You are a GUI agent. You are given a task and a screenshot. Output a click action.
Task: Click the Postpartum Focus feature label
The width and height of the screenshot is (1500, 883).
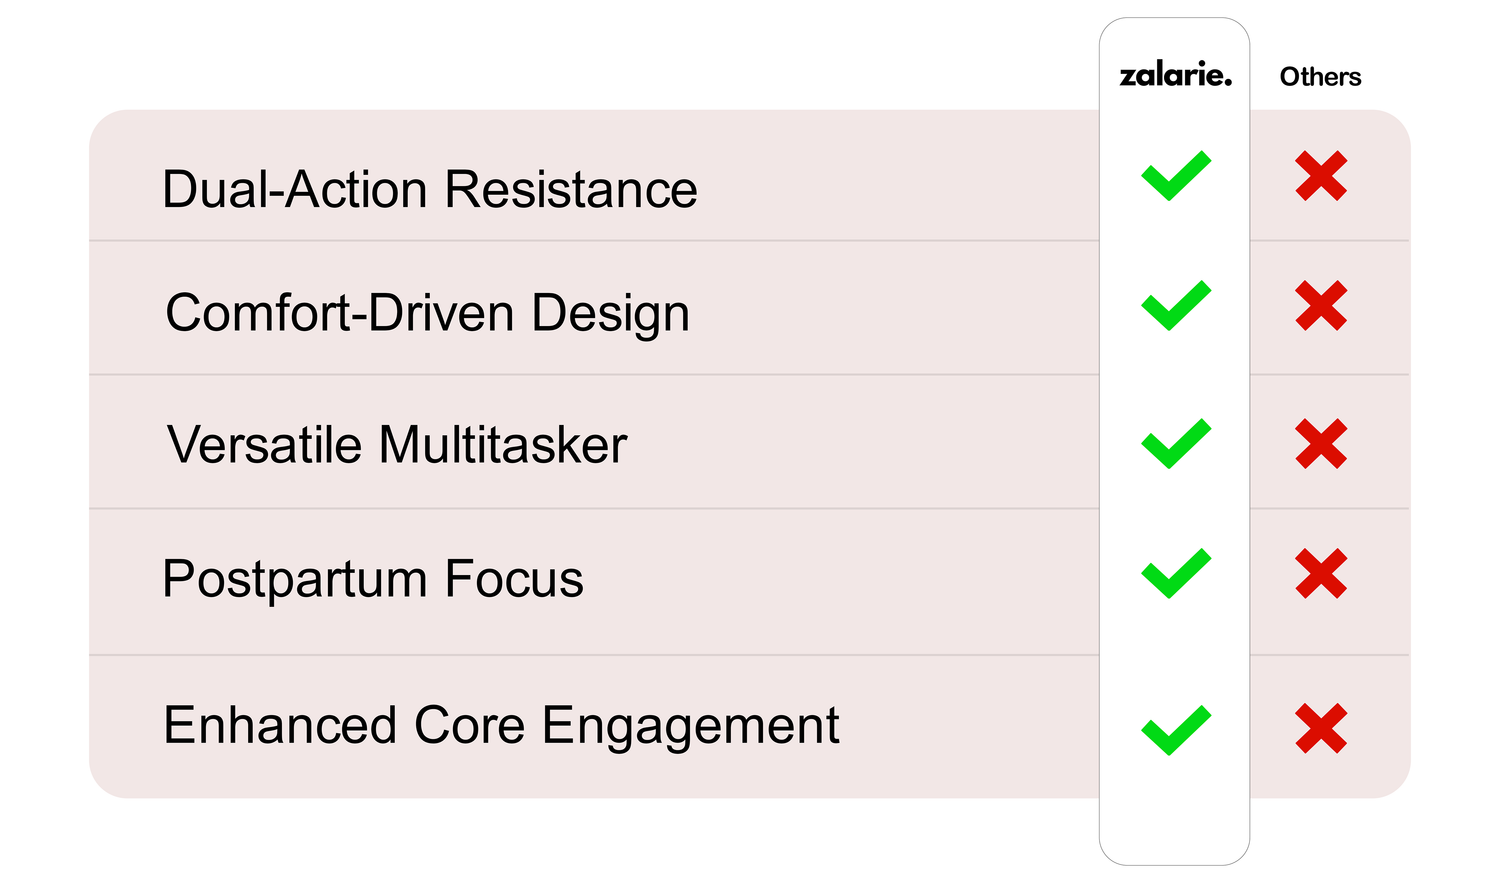pyautogui.click(x=372, y=579)
